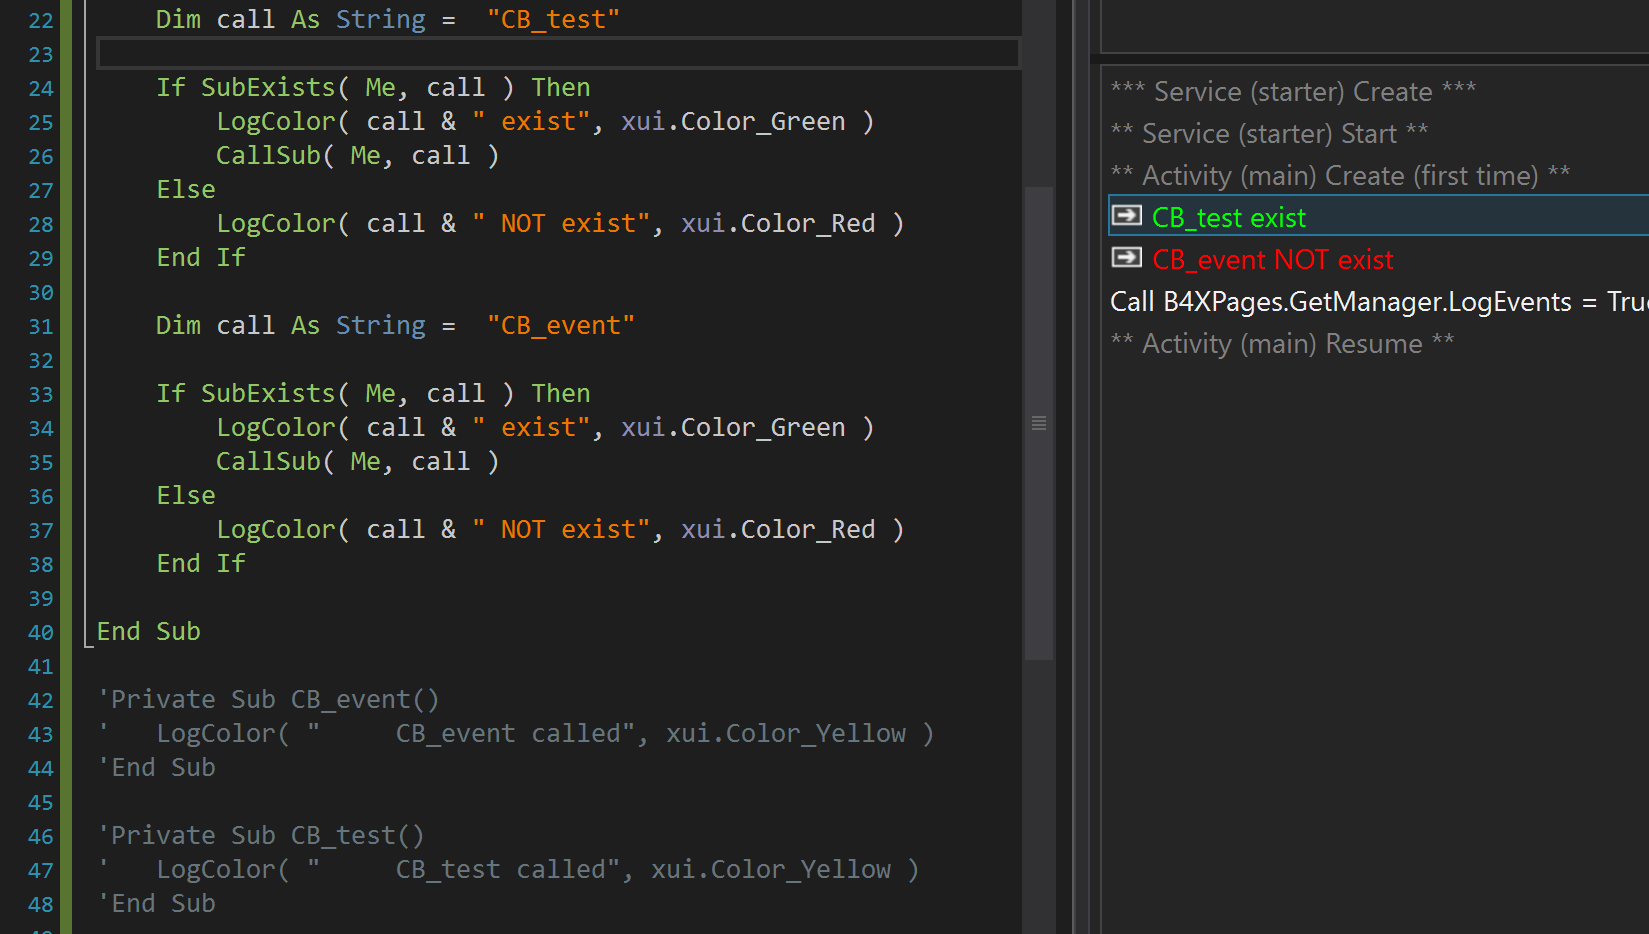Viewport: 1649px width, 934px height.
Task: Click xui.Color_Green on line 34
Action: coord(733,427)
